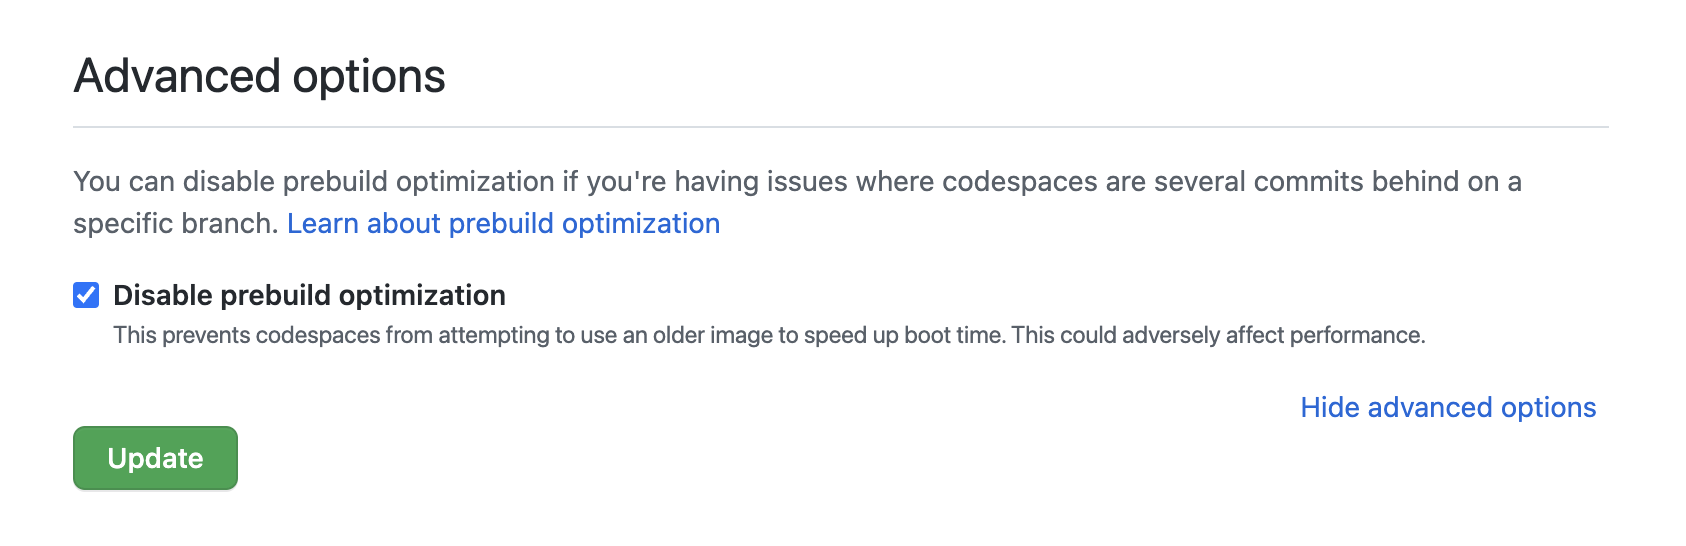Click the Advanced options heading
Screen dimensions: 1686x546
click(x=259, y=76)
